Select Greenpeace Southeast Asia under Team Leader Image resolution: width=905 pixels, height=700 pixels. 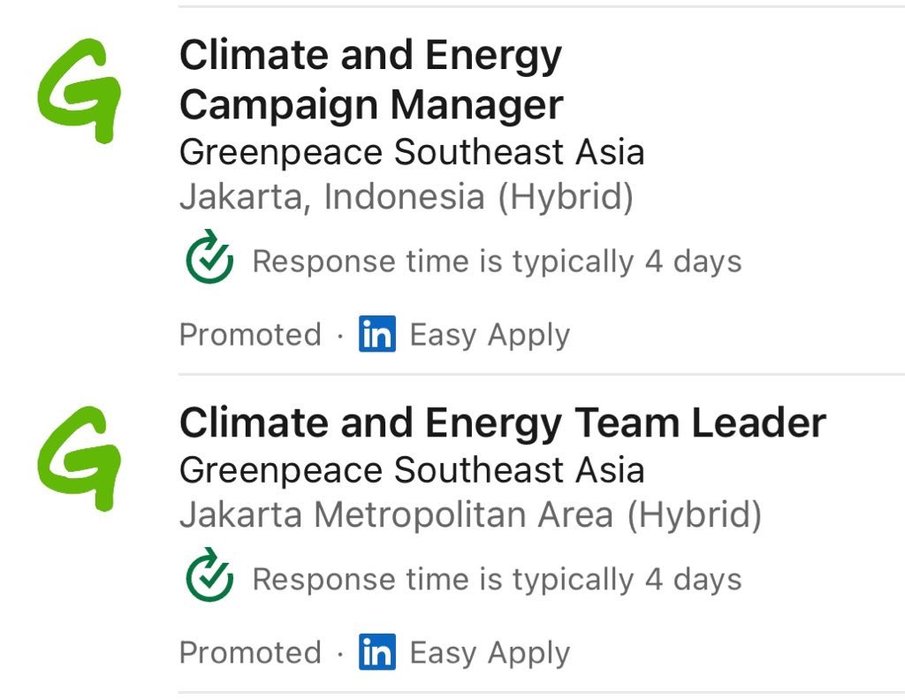click(x=412, y=469)
